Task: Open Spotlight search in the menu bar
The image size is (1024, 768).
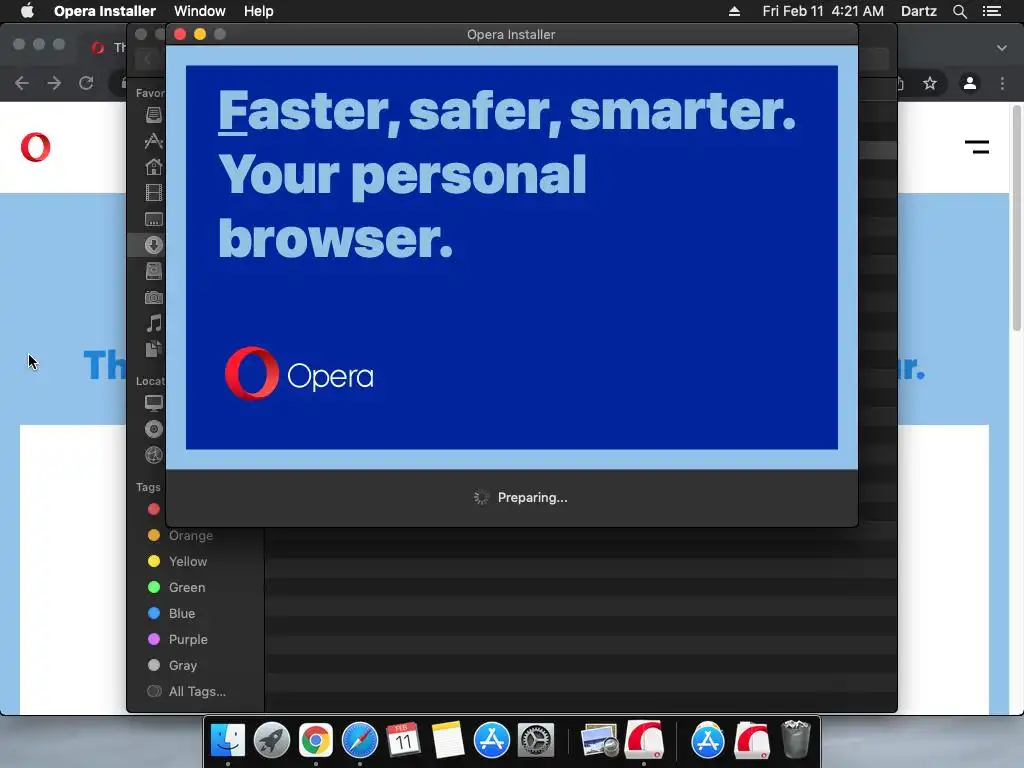Action: tap(959, 11)
